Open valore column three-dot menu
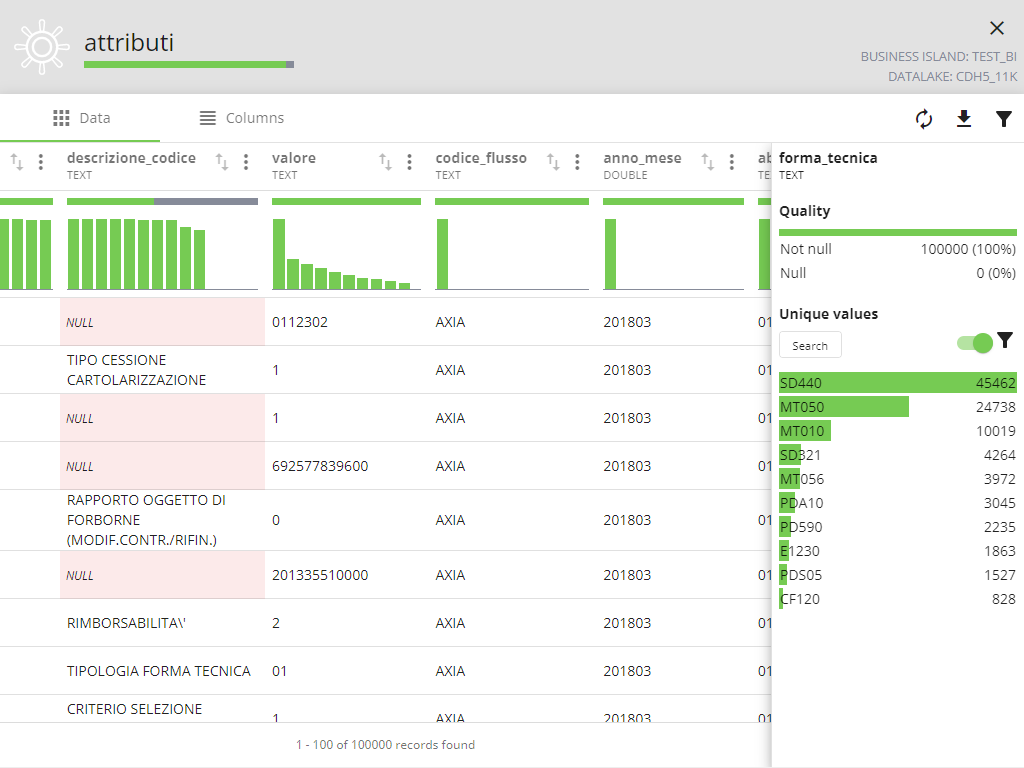Screen dimensions: 1024x768 409,162
